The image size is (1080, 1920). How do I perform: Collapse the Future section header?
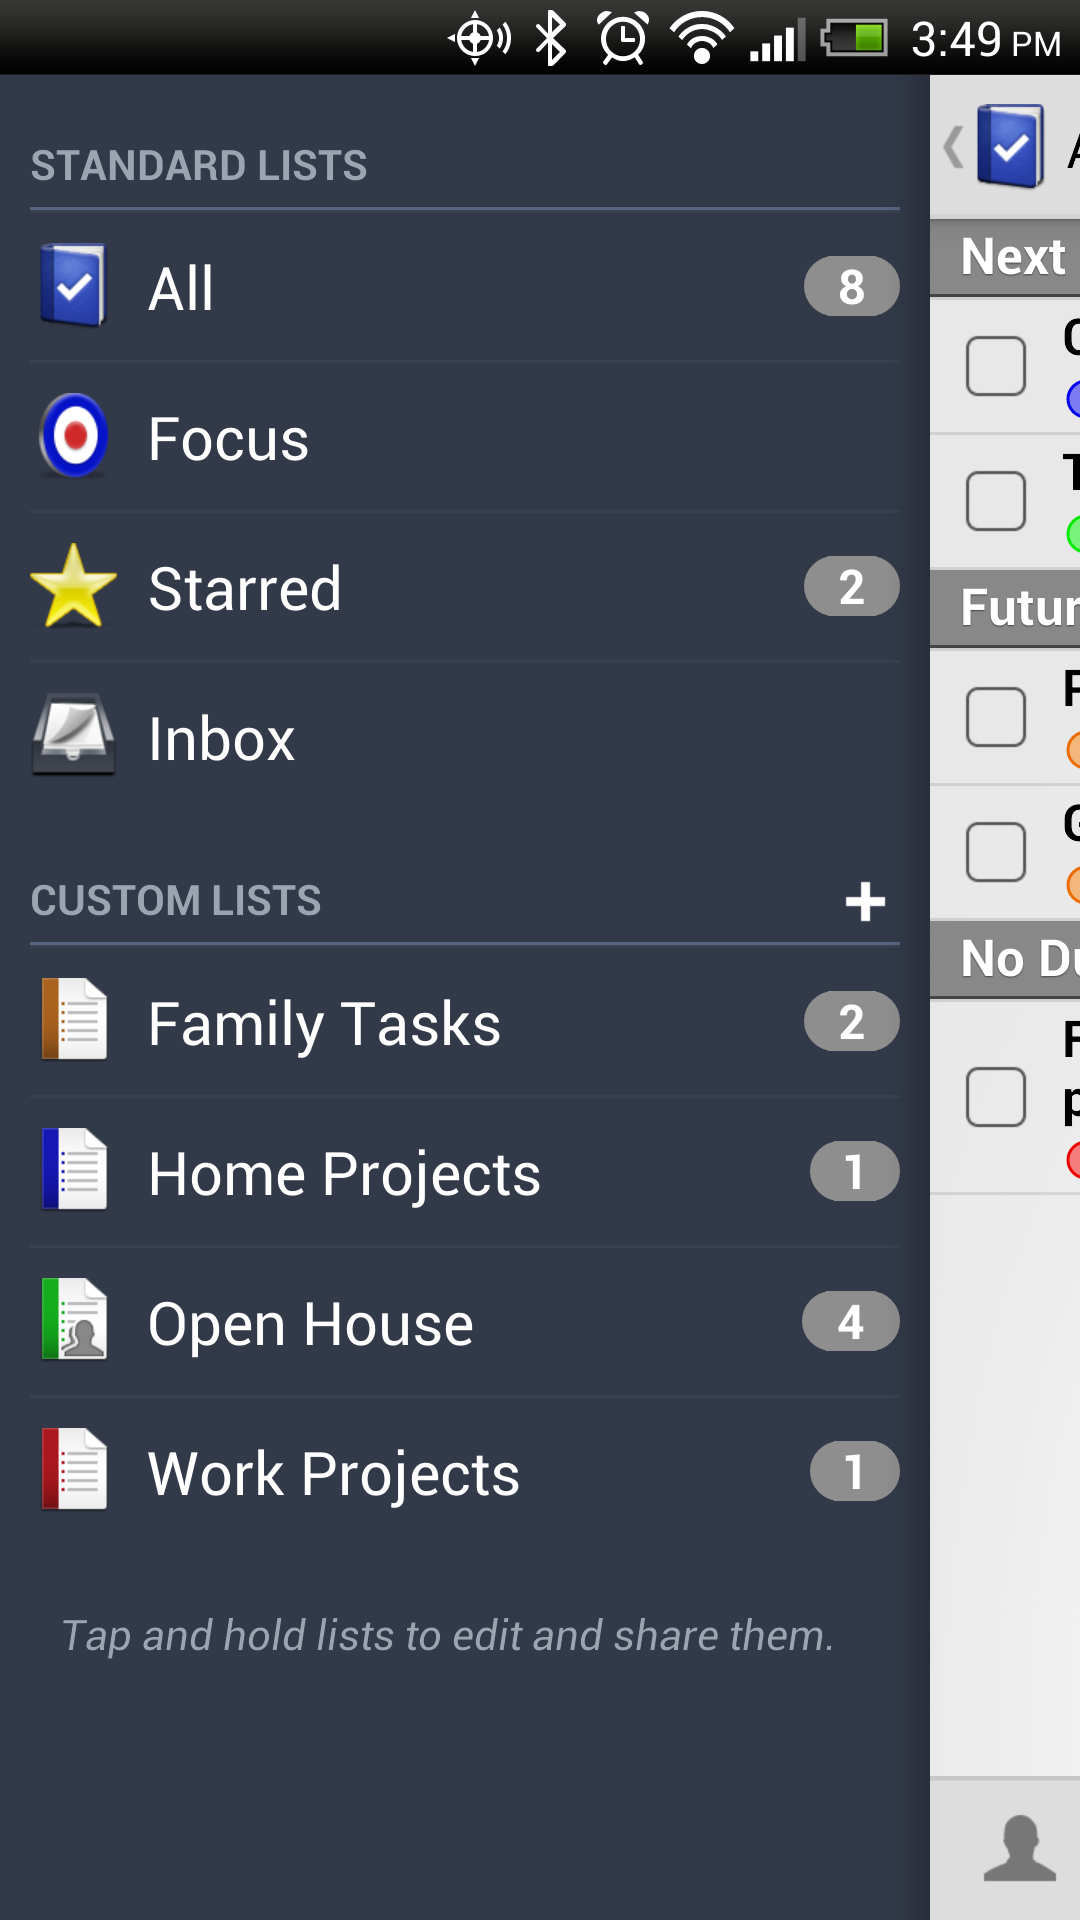(x=1015, y=608)
